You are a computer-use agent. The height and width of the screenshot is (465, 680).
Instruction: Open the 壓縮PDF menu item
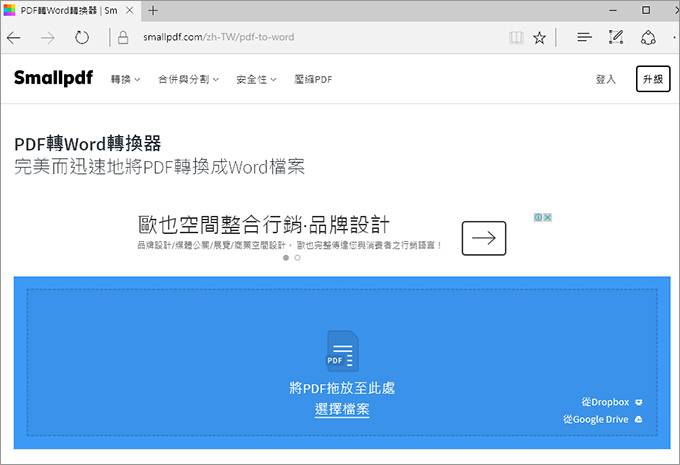point(313,79)
